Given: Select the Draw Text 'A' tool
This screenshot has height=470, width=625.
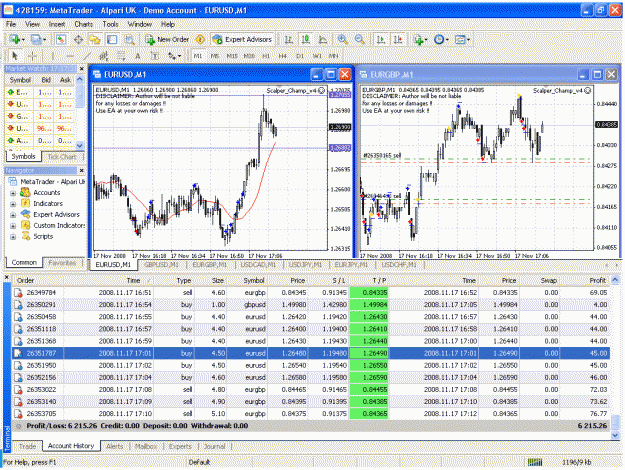Looking at the screenshot, I should pos(138,56).
